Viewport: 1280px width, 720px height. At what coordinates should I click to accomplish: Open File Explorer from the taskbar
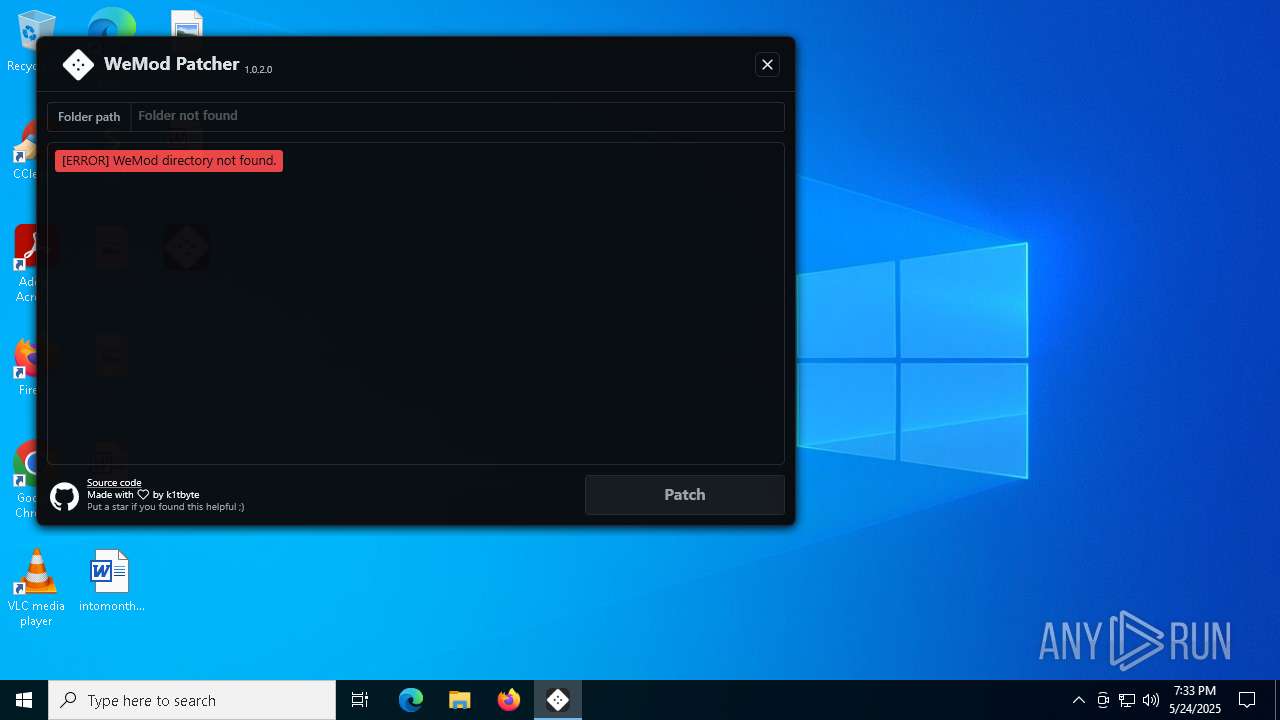pos(460,700)
